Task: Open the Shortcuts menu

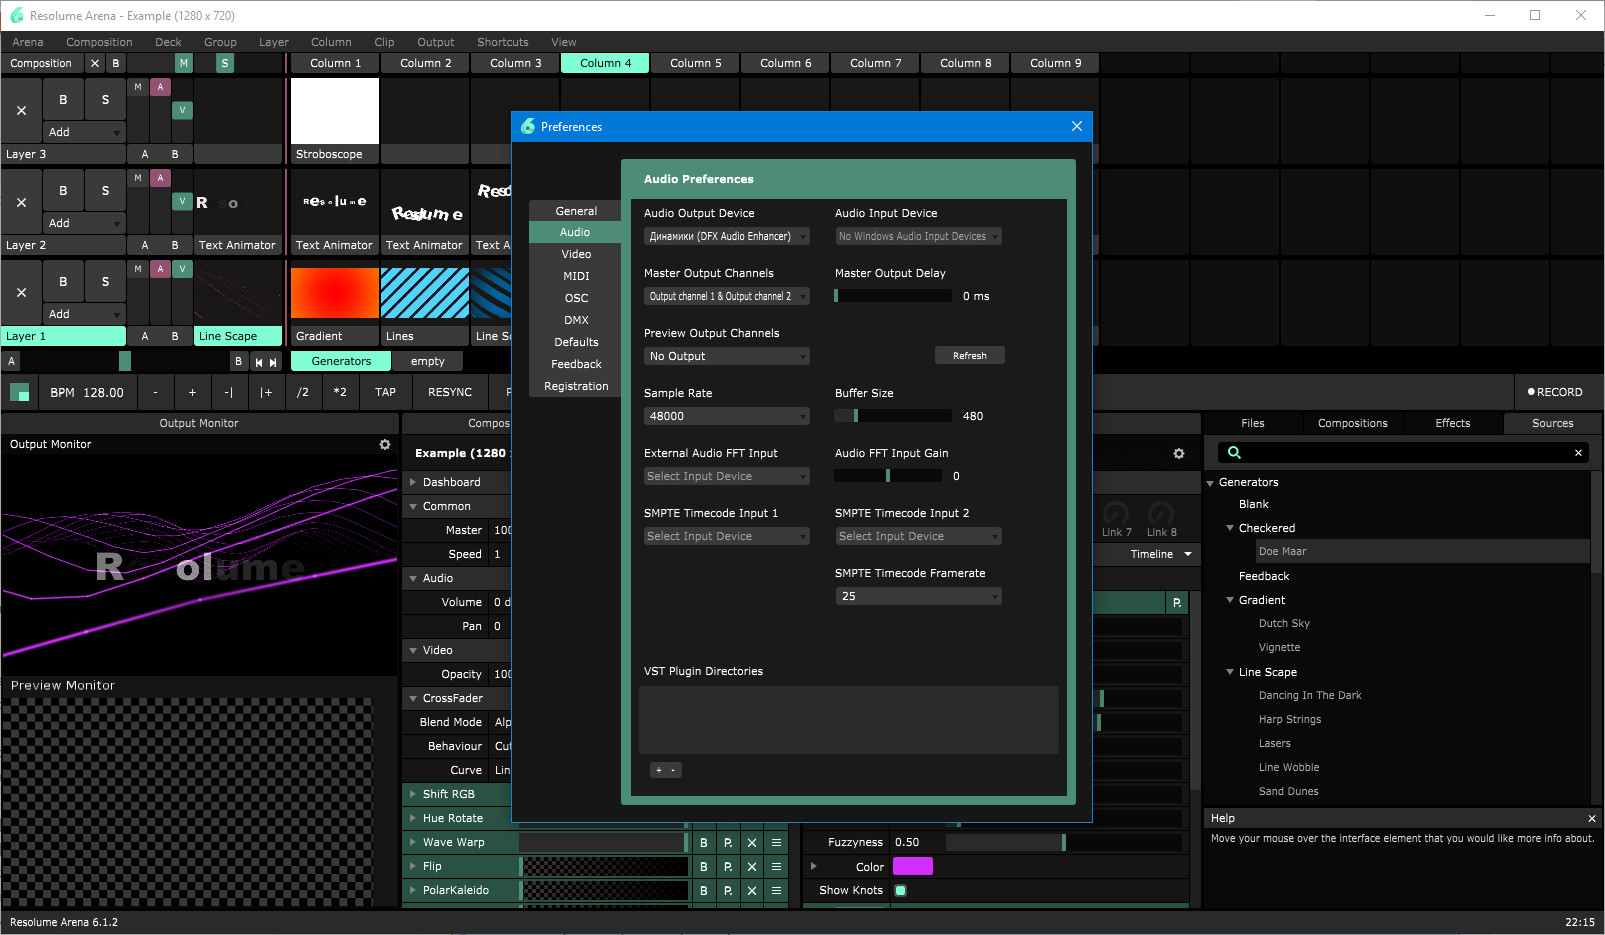Action: (502, 42)
